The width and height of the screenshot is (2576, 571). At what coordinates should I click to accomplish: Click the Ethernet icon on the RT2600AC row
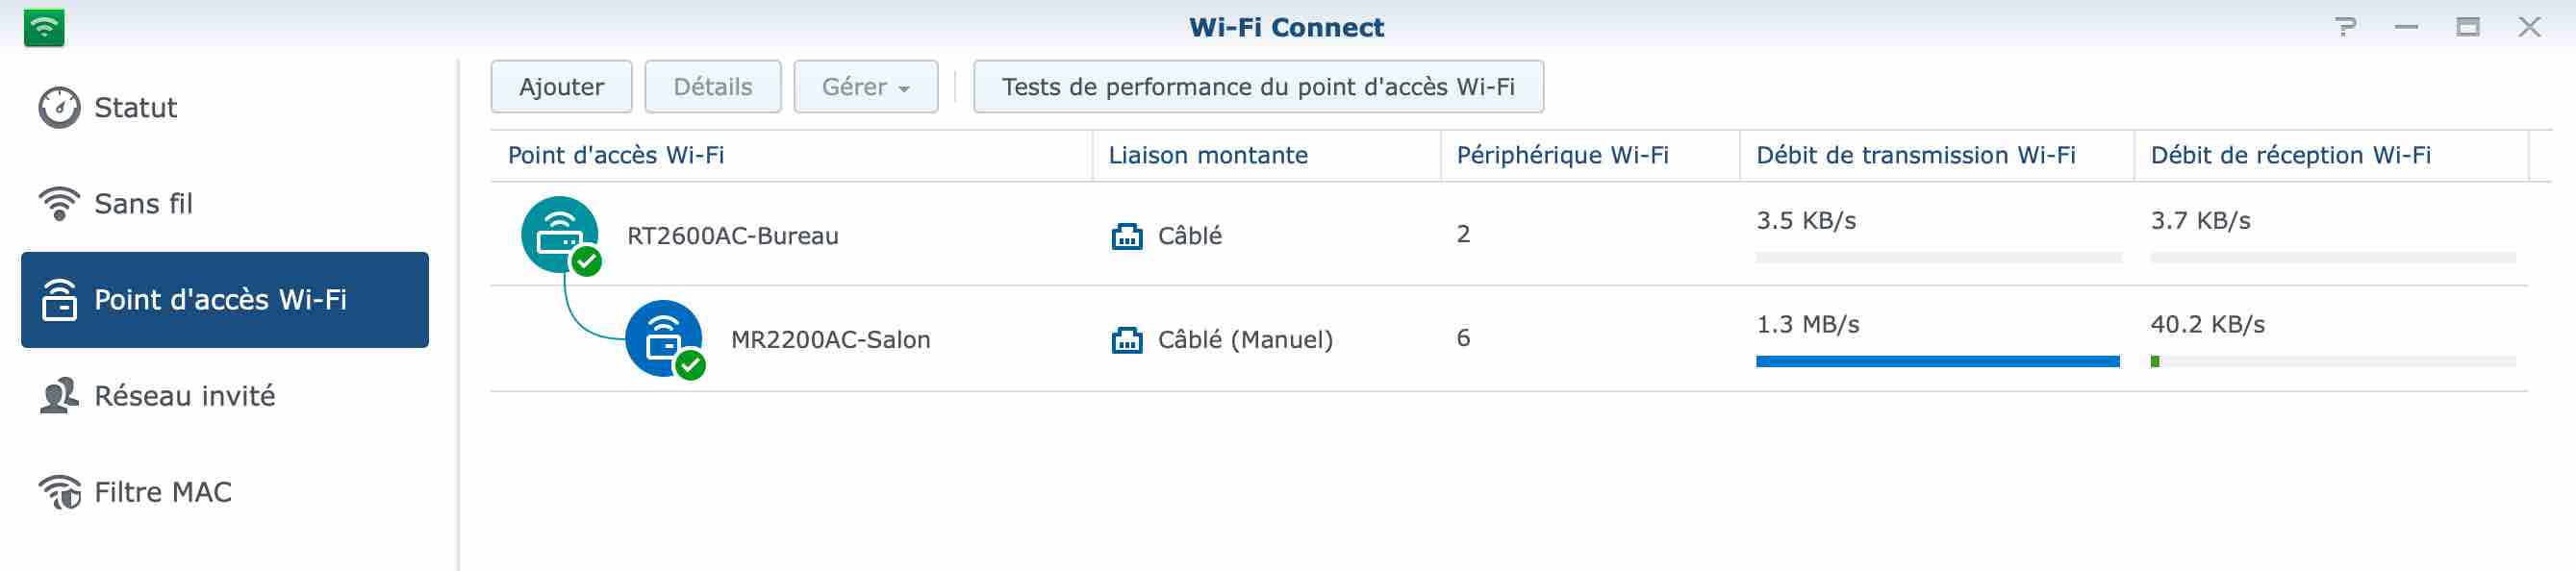(1127, 236)
